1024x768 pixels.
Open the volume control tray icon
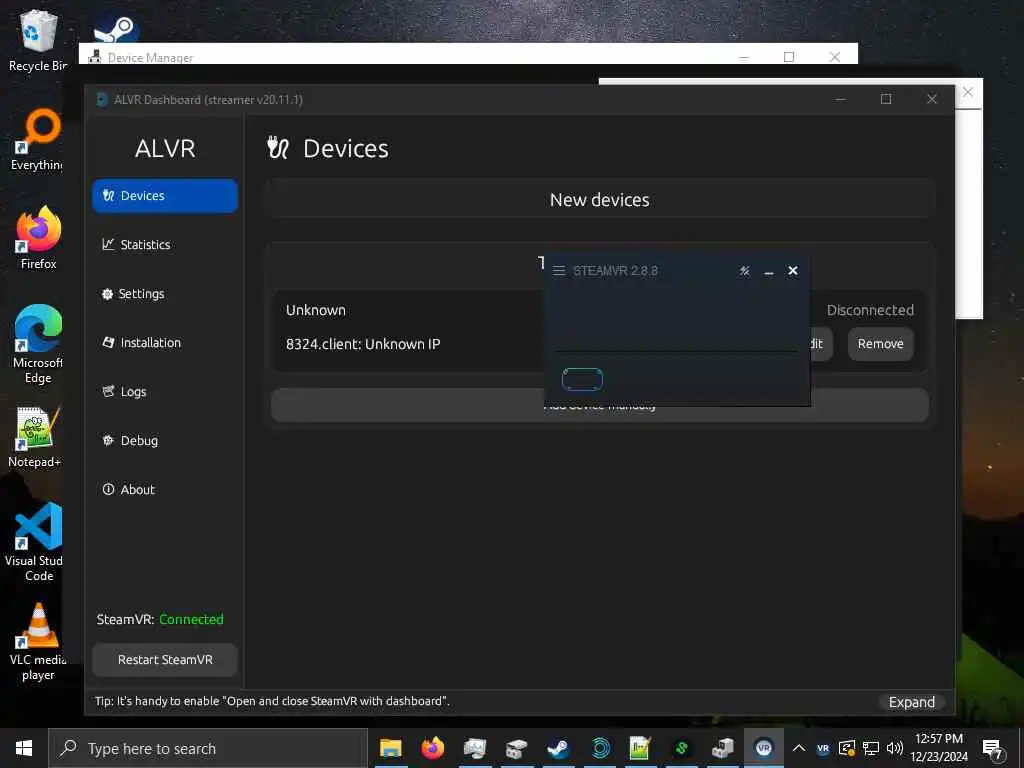(895, 748)
